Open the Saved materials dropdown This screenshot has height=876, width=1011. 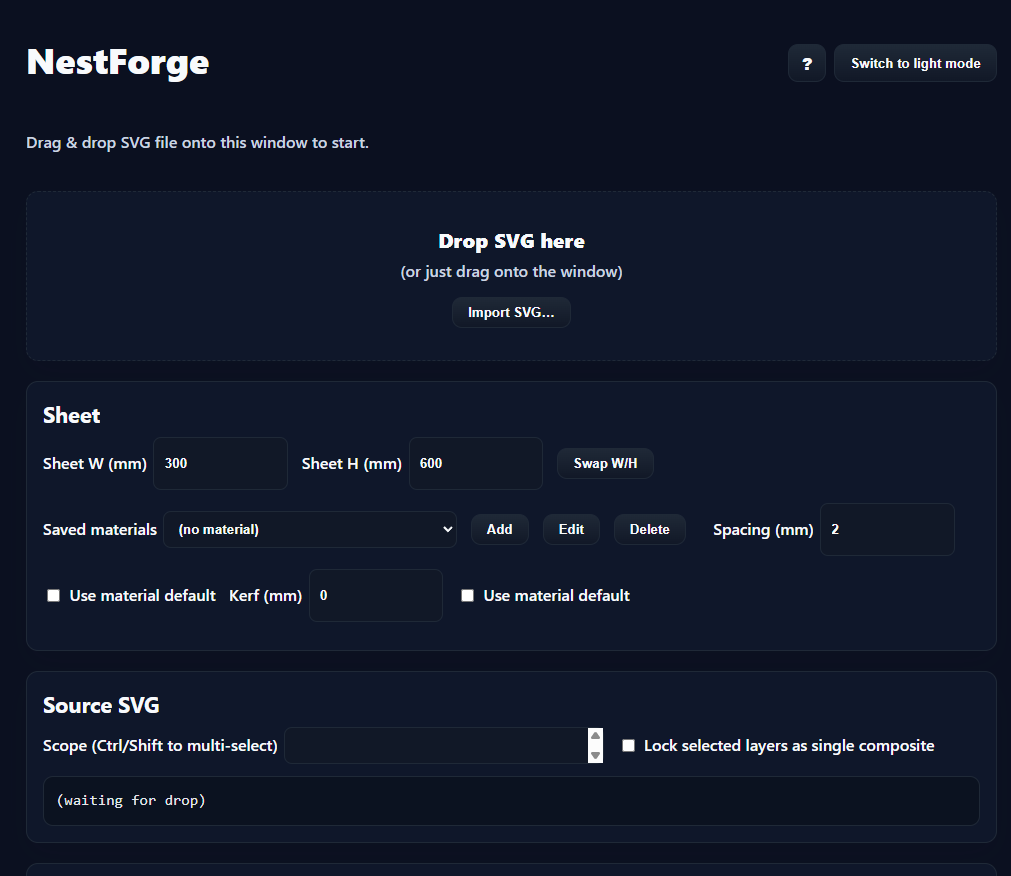(x=310, y=530)
